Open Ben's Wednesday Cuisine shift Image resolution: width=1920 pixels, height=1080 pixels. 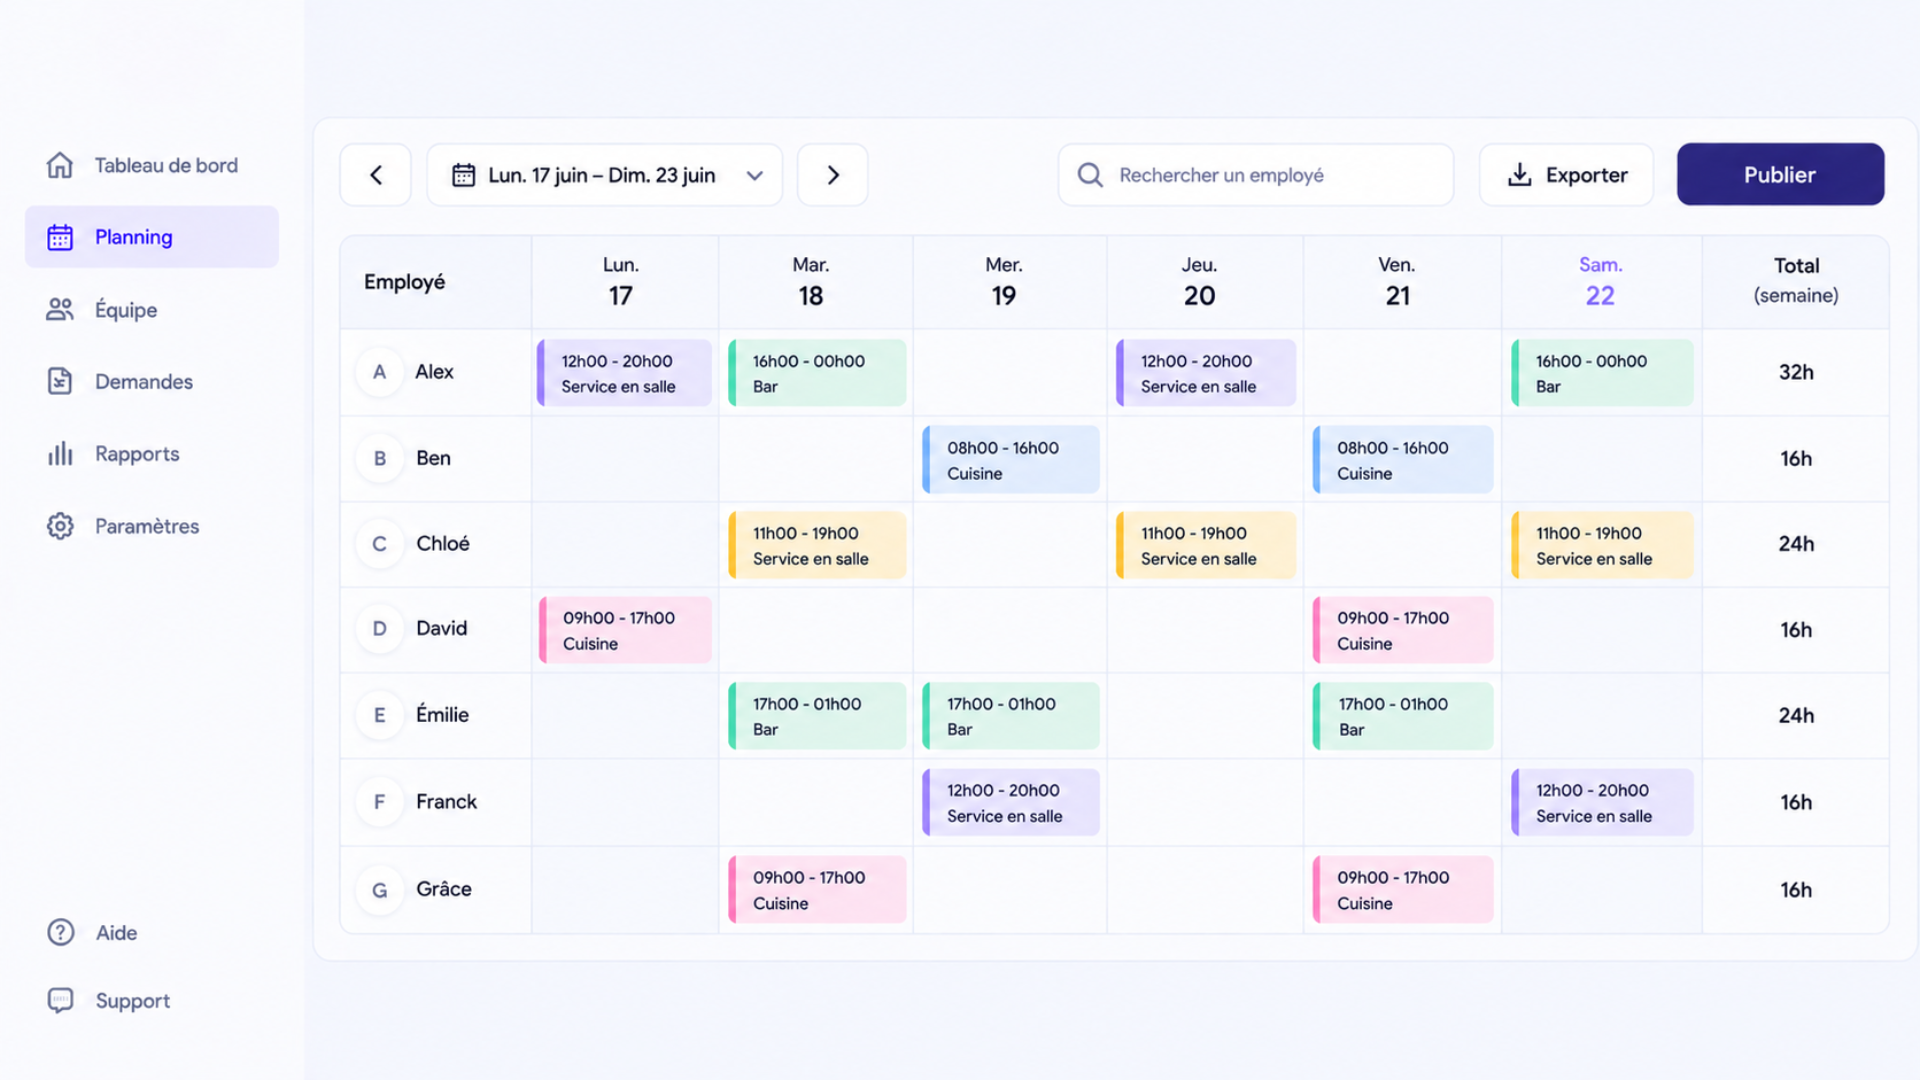point(1010,460)
